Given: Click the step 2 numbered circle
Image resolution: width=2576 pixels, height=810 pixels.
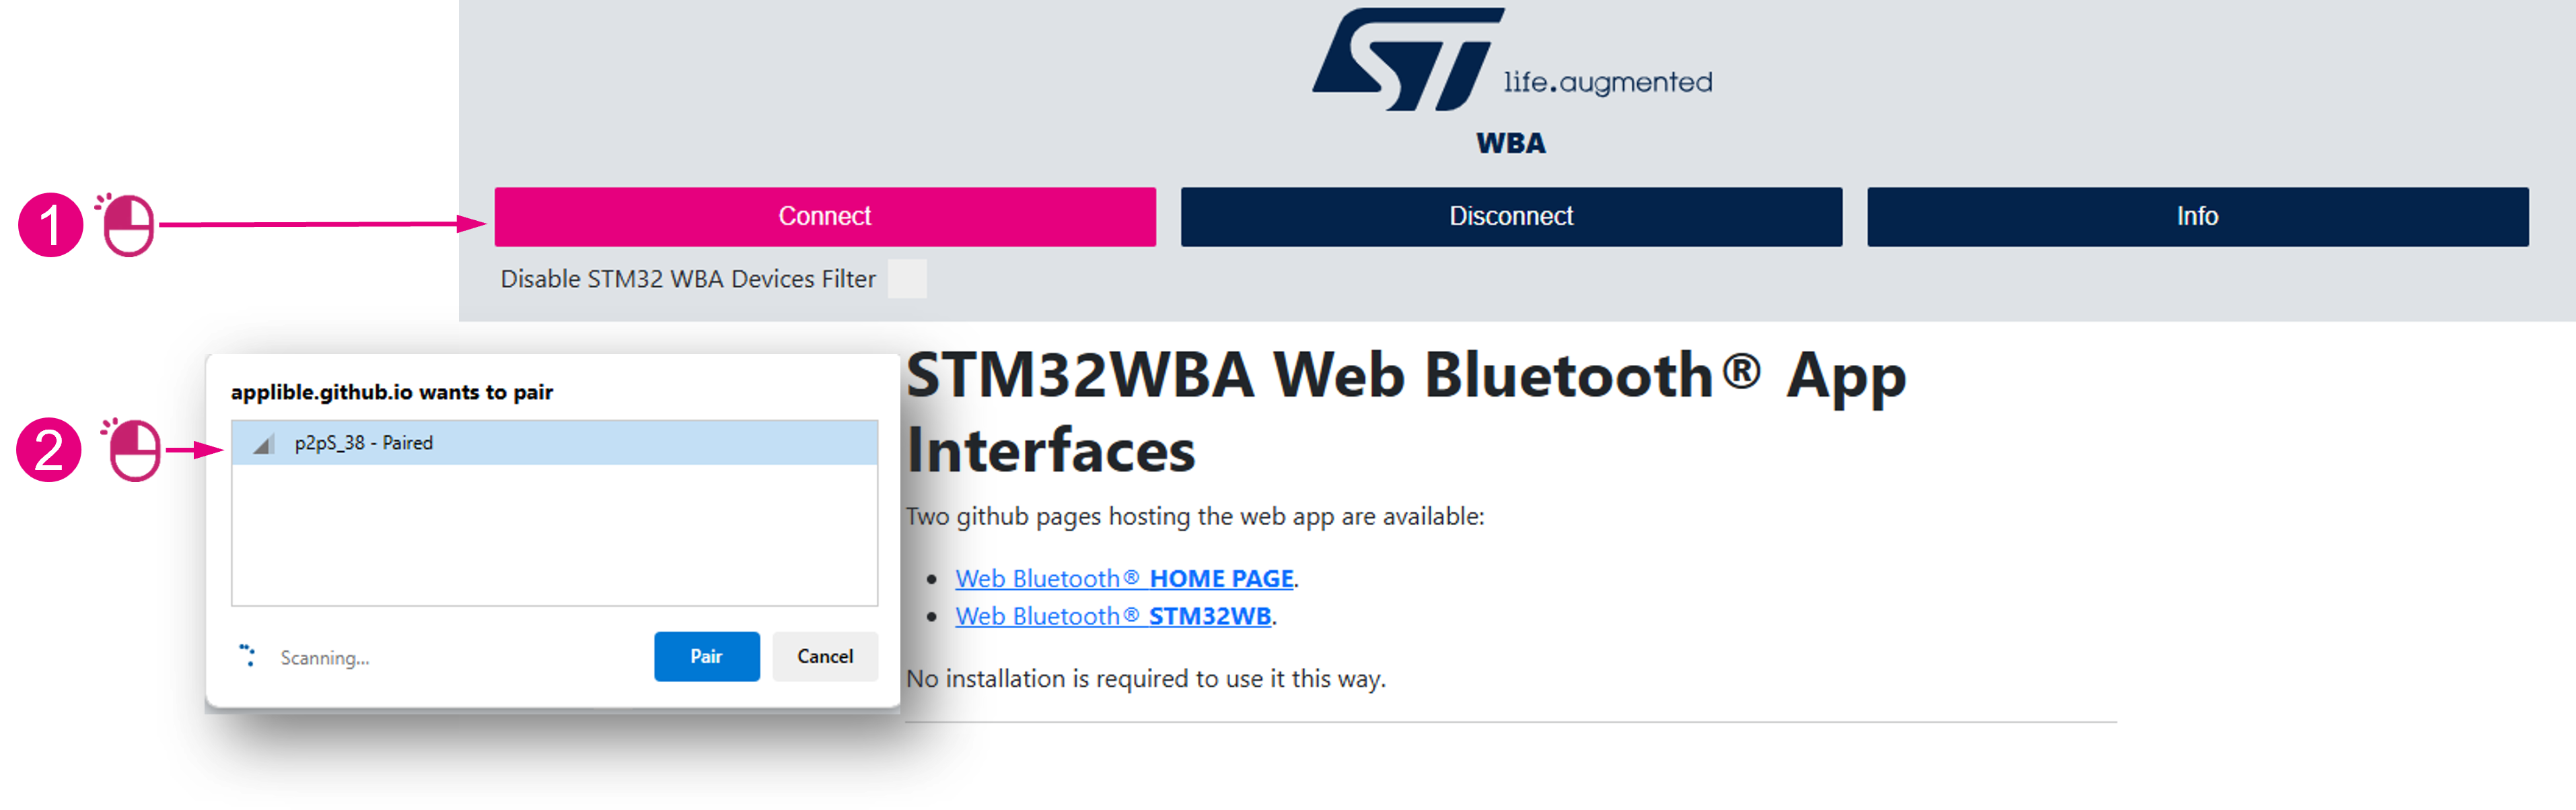Looking at the screenshot, I should 49,450.
